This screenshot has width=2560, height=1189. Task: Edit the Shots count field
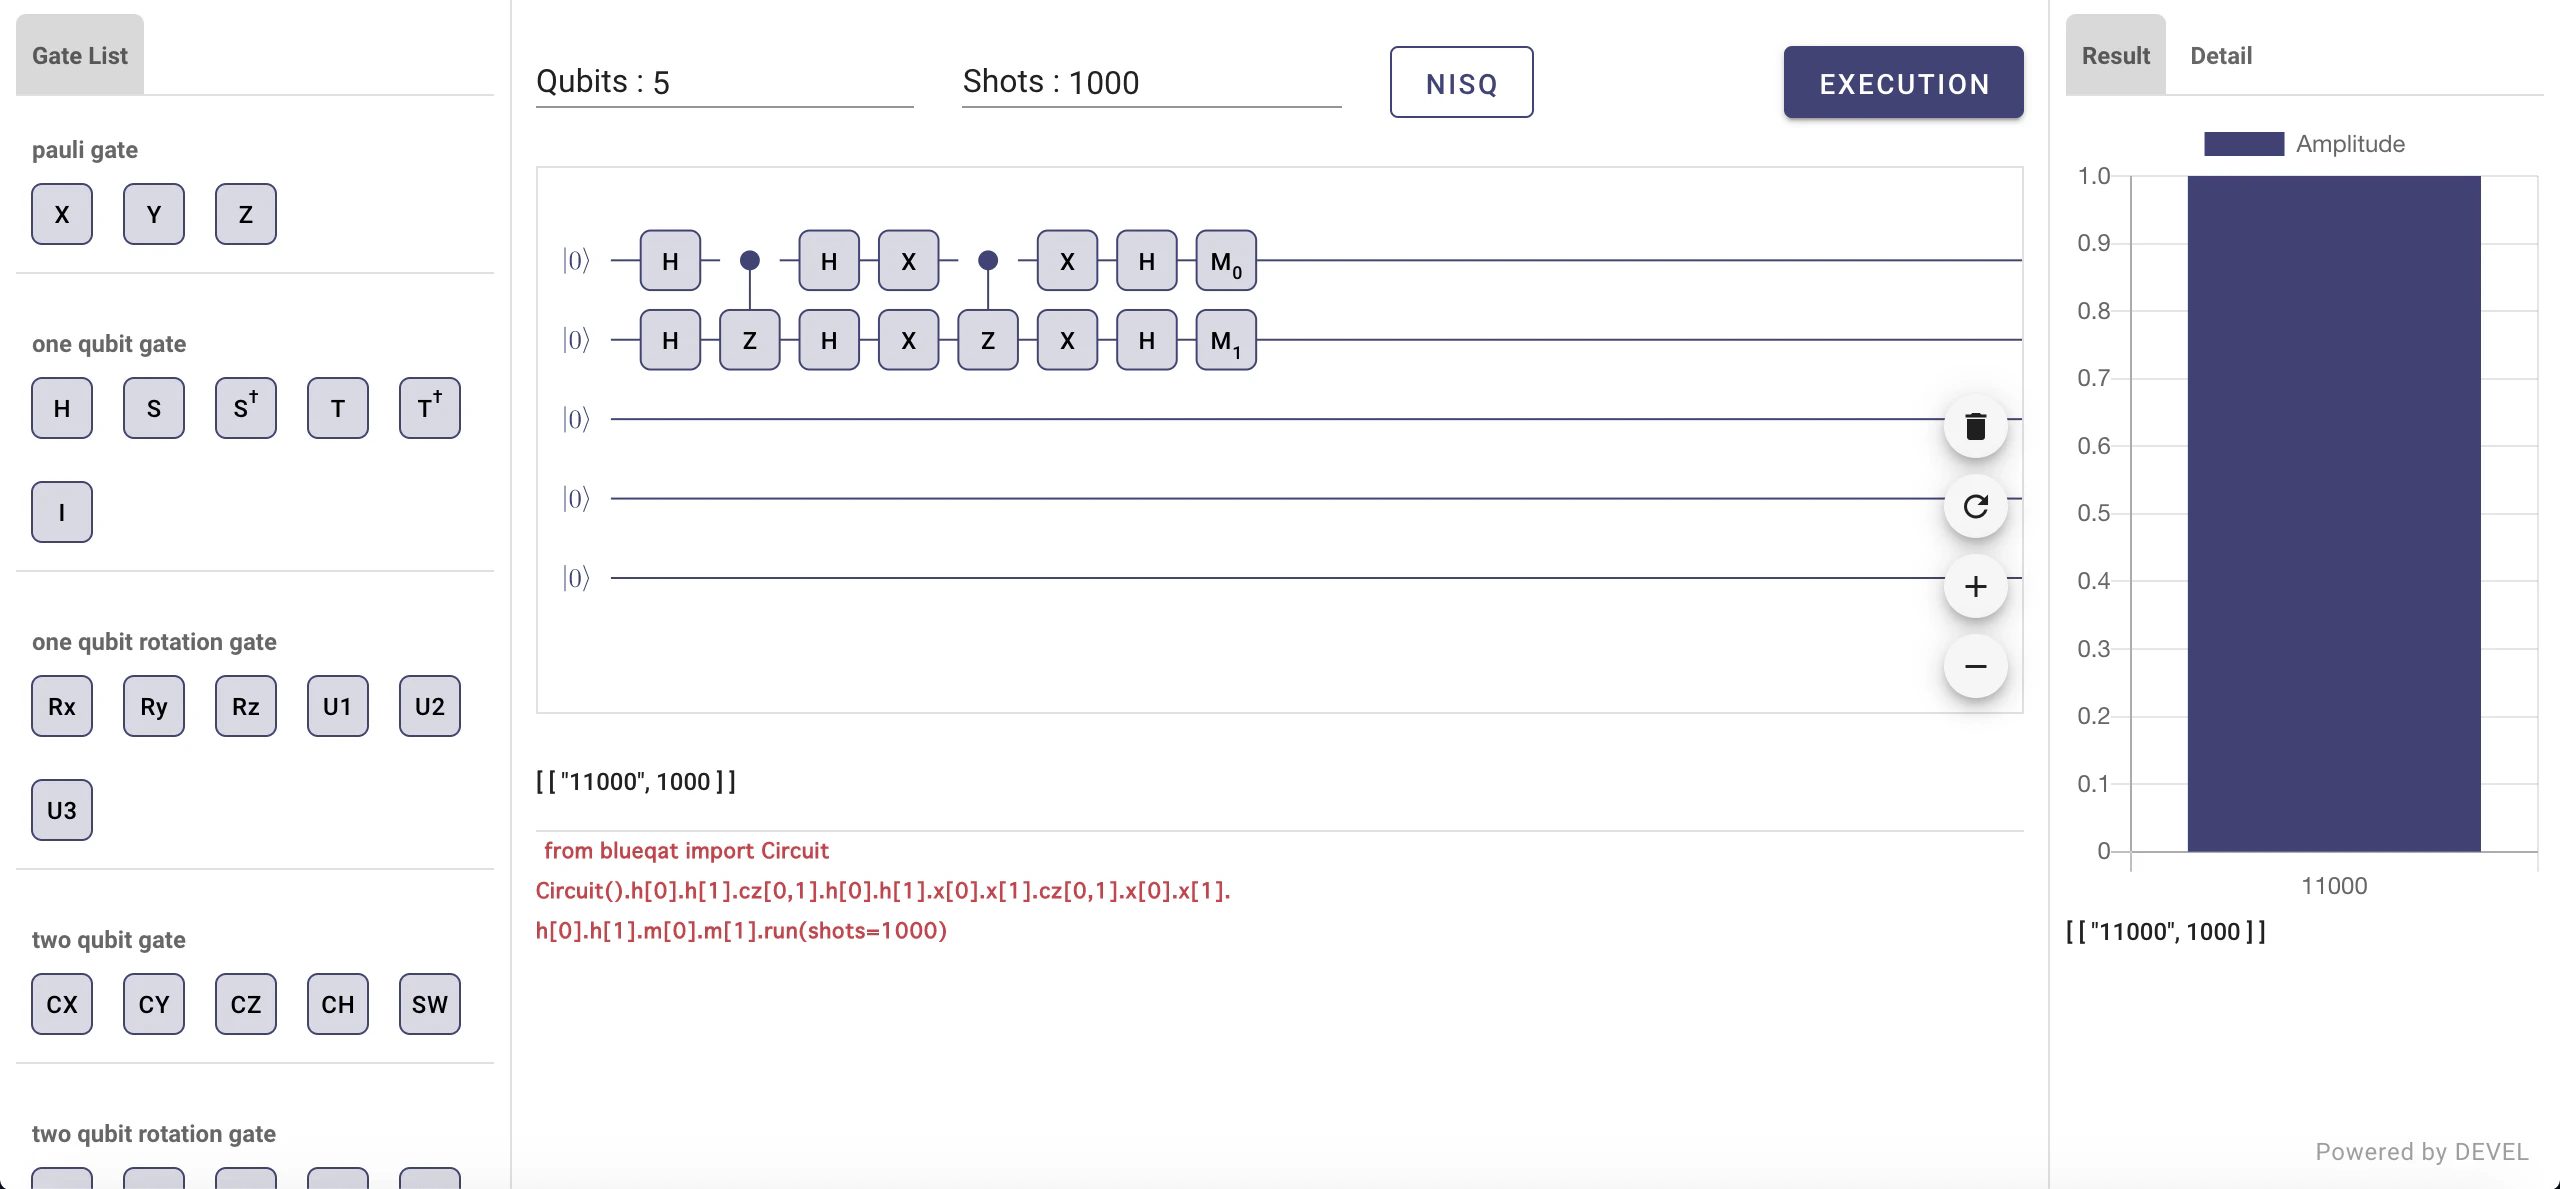tap(1152, 82)
